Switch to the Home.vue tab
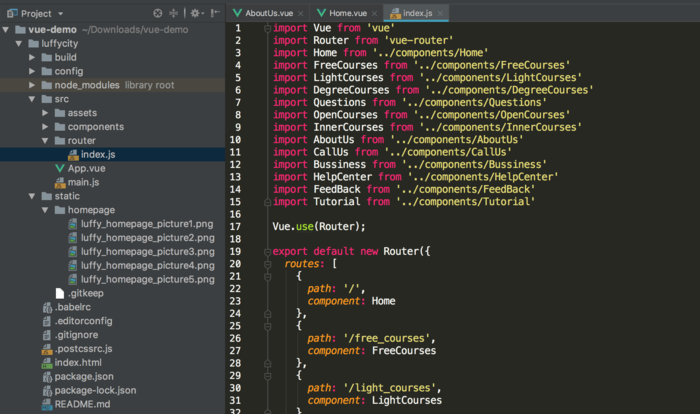 pos(348,13)
